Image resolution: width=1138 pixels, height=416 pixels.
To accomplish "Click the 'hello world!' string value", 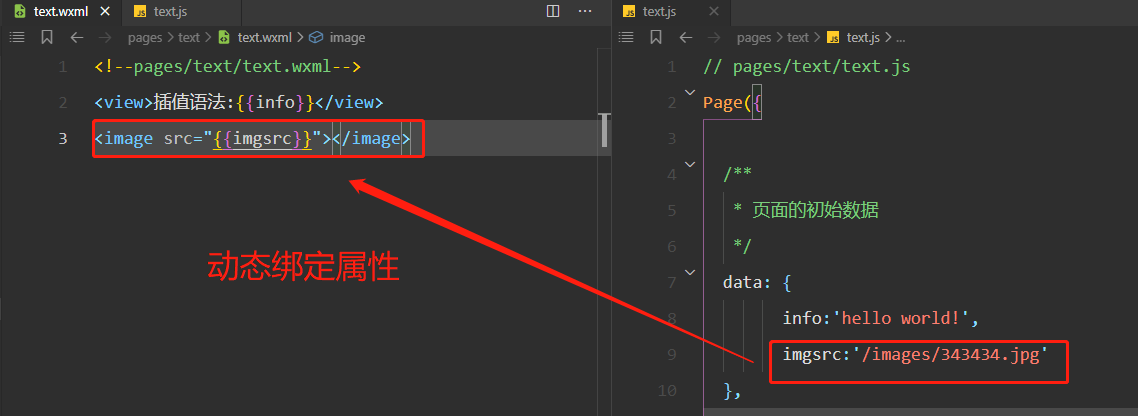I will pyautogui.click(x=902, y=319).
